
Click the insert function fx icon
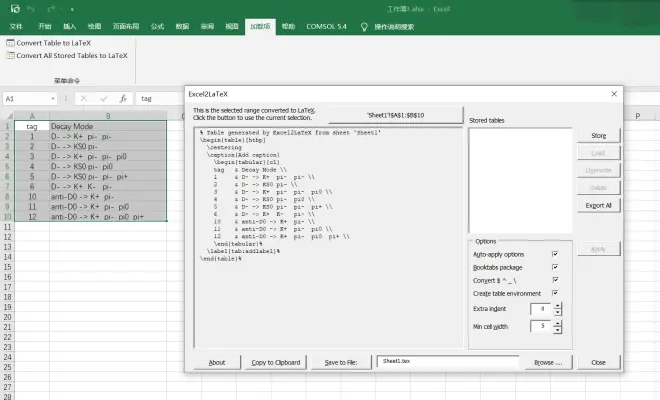click(123, 99)
